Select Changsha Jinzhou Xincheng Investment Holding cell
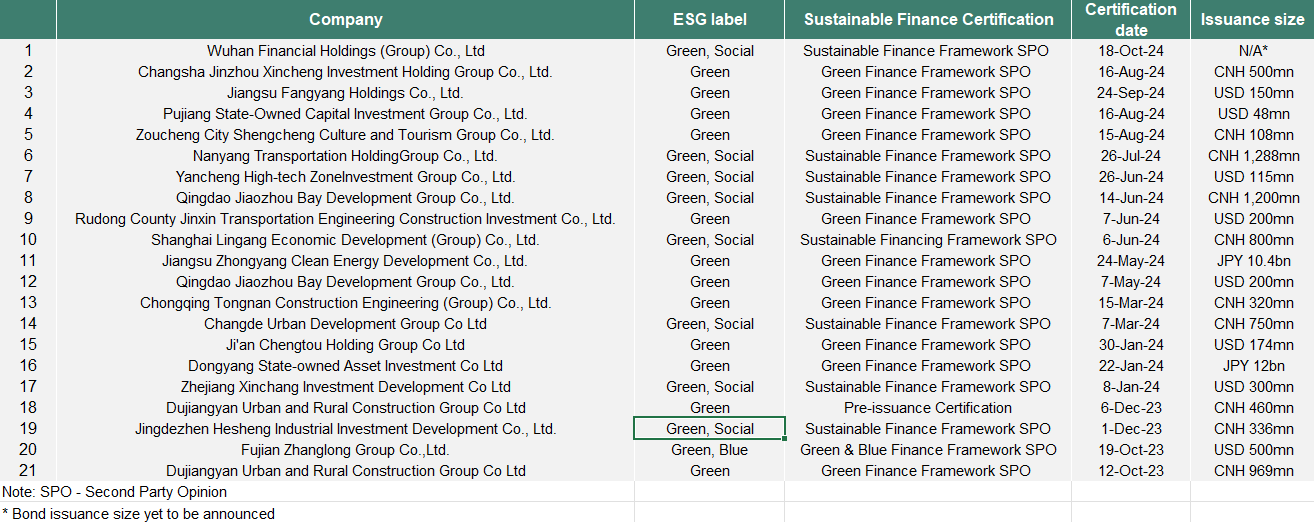 tap(345, 72)
